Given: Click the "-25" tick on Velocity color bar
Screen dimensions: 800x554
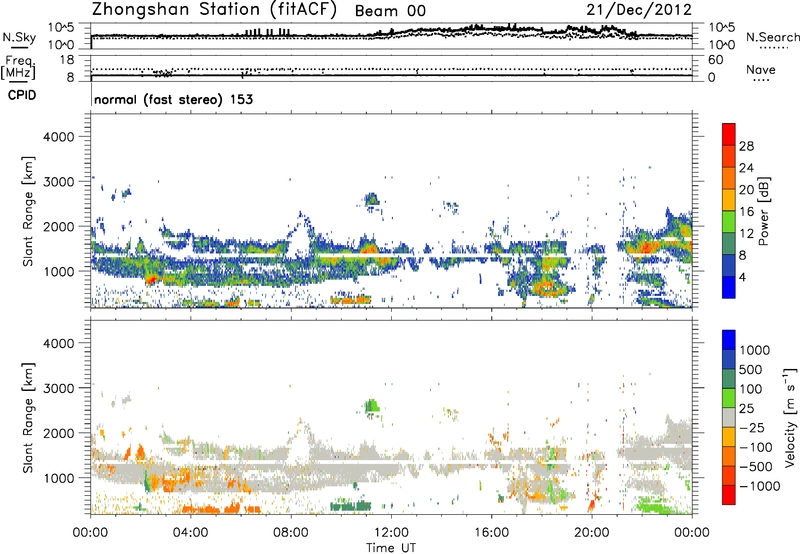Looking at the screenshot, I should coord(750,428).
